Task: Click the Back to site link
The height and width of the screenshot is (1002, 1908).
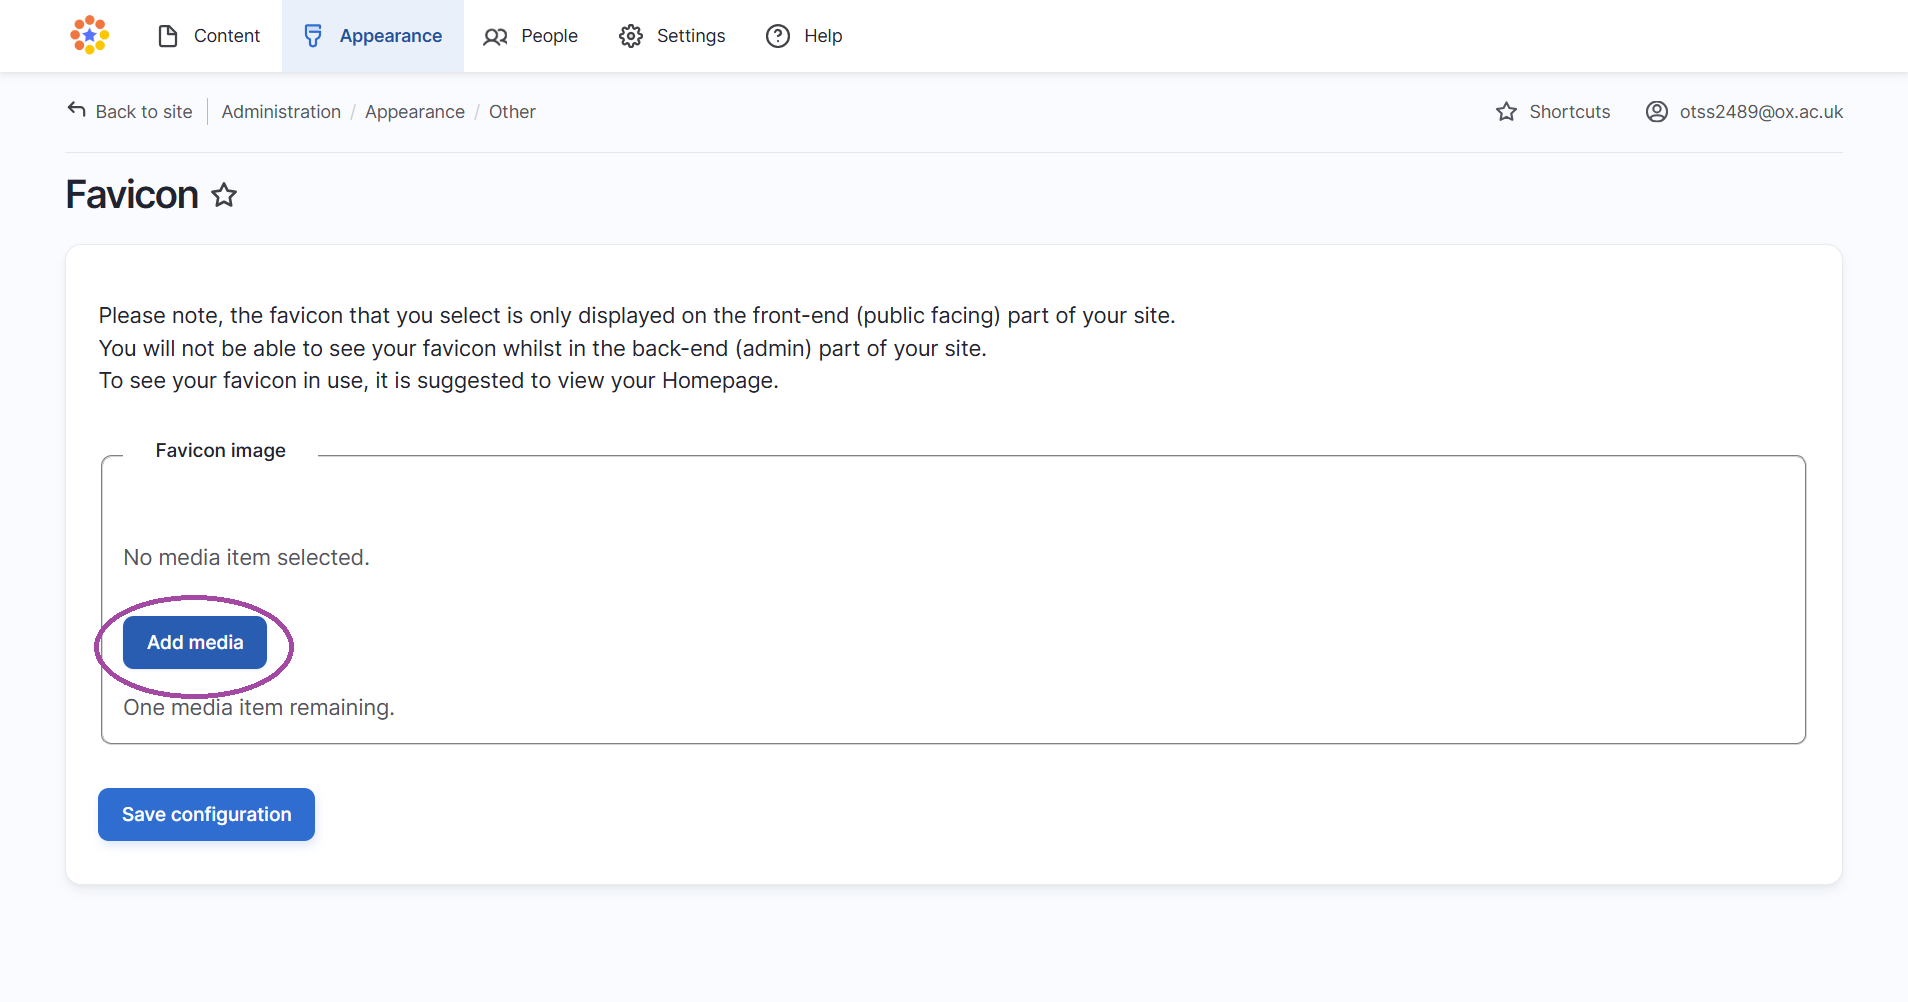Action: pos(143,111)
